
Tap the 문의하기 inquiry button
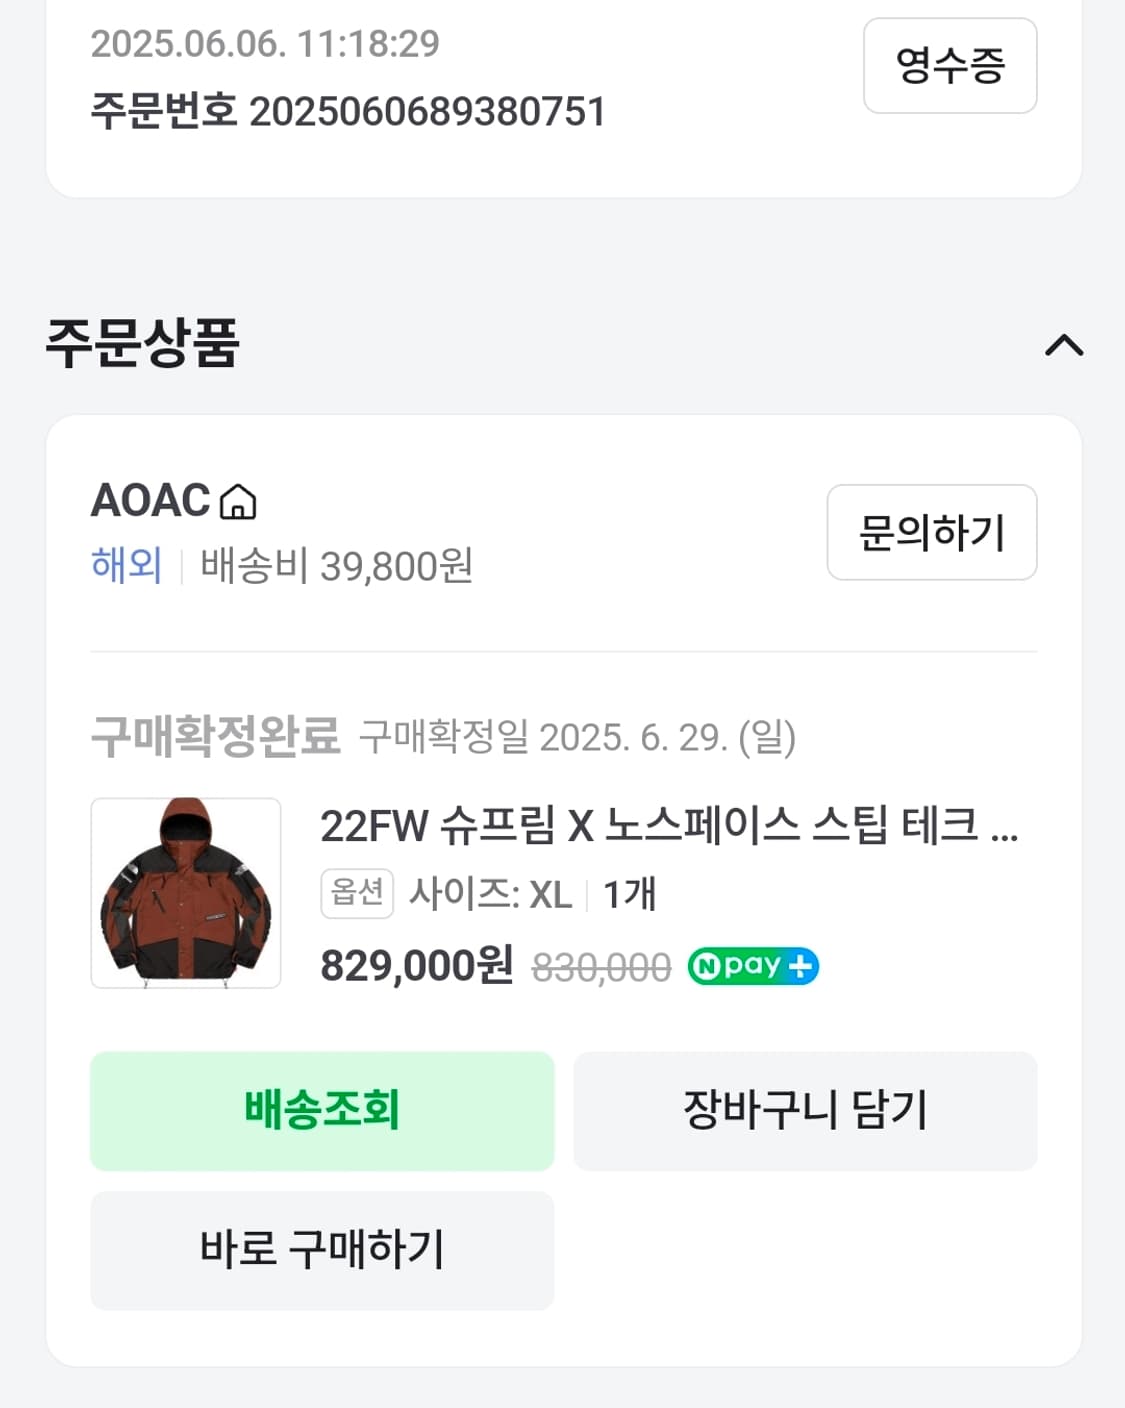pos(931,532)
